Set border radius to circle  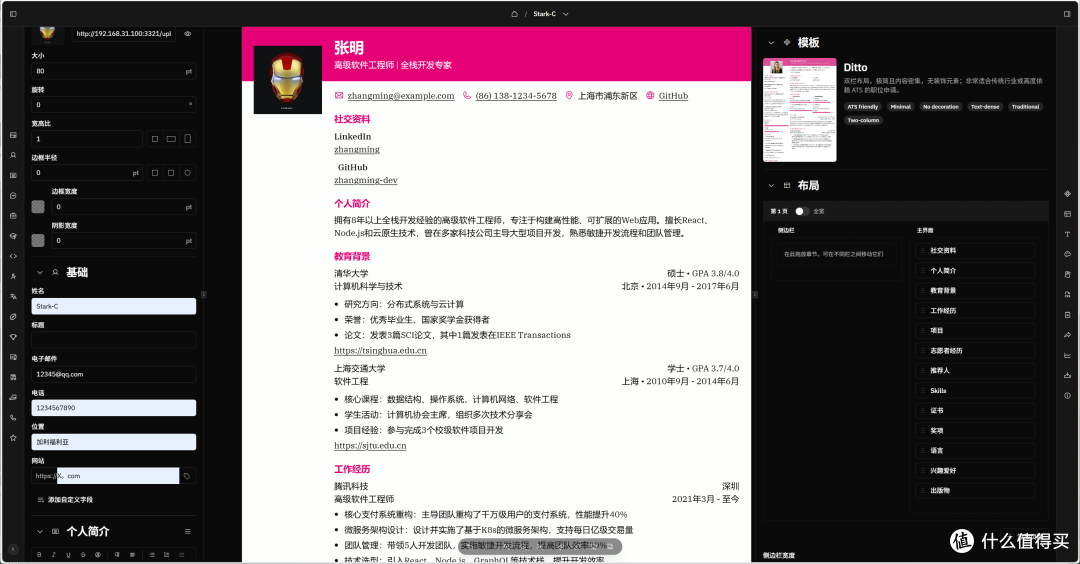point(187,173)
